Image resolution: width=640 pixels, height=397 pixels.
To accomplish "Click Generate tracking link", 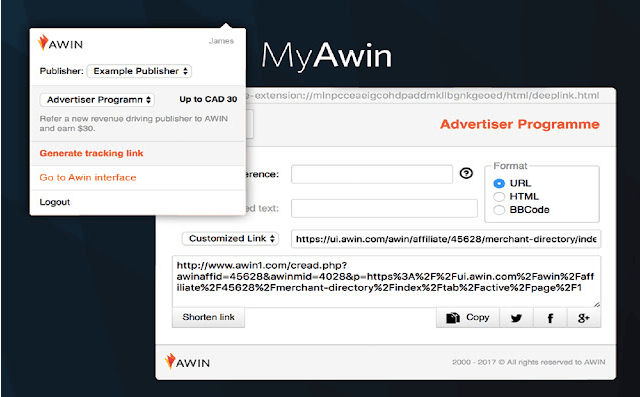I will (x=91, y=153).
